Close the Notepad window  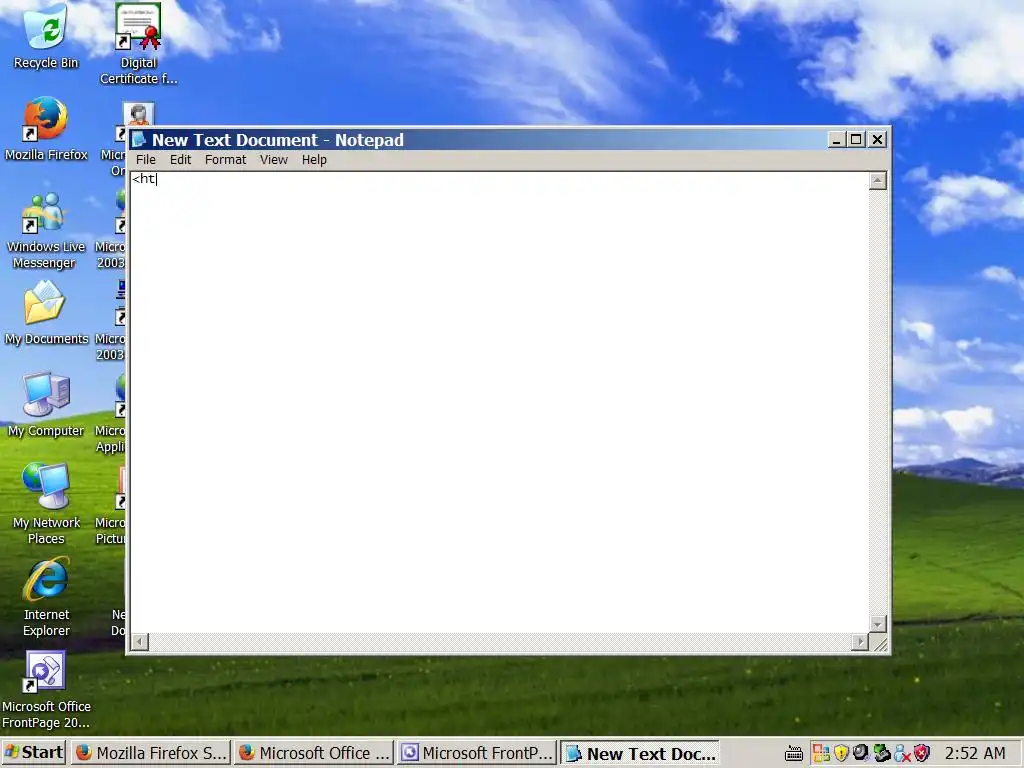coord(877,140)
